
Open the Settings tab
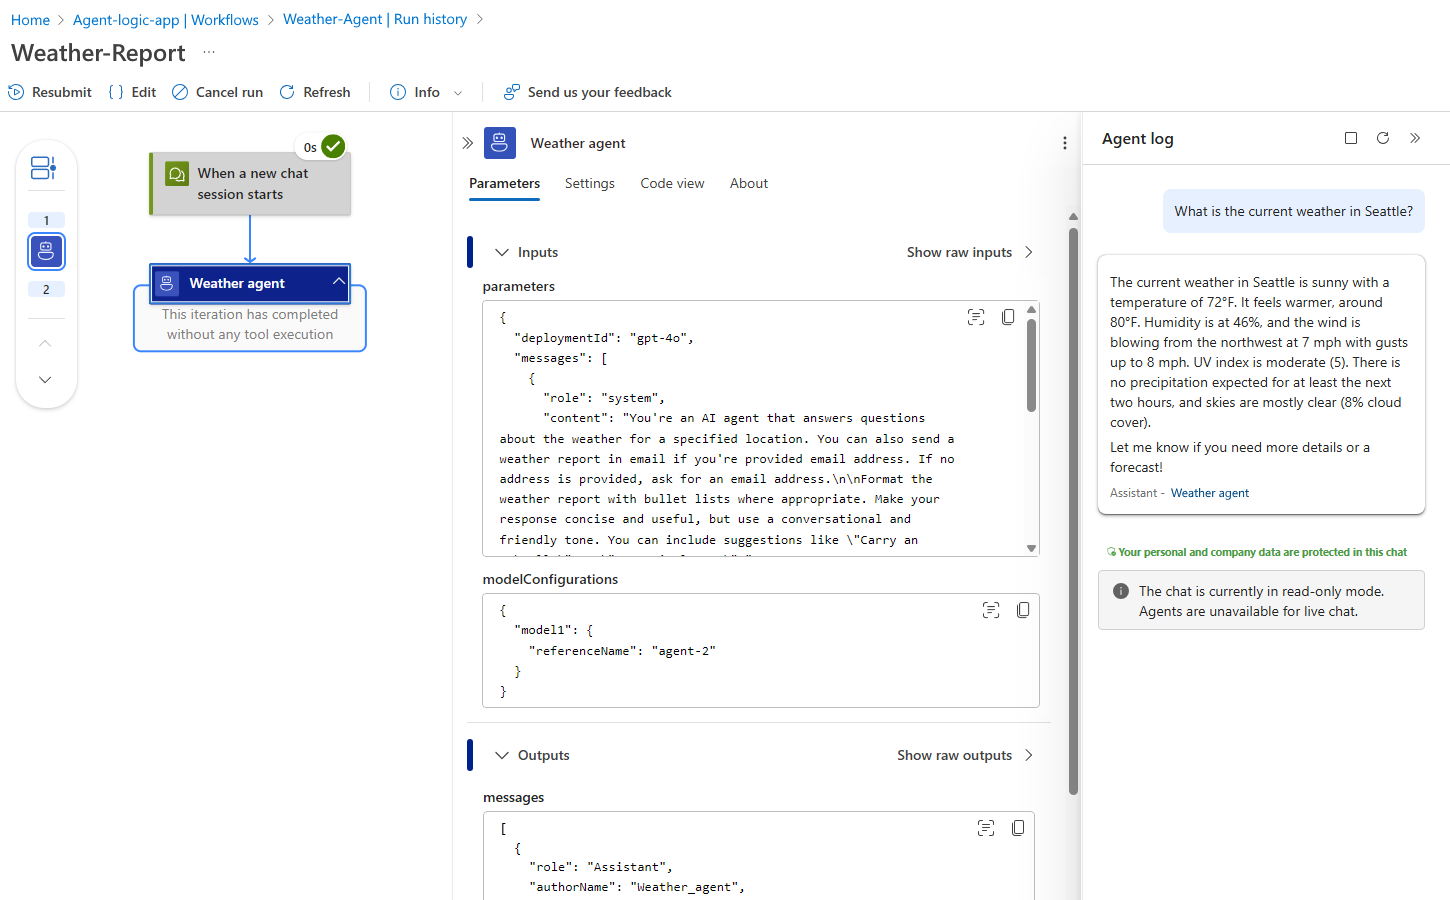589,183
